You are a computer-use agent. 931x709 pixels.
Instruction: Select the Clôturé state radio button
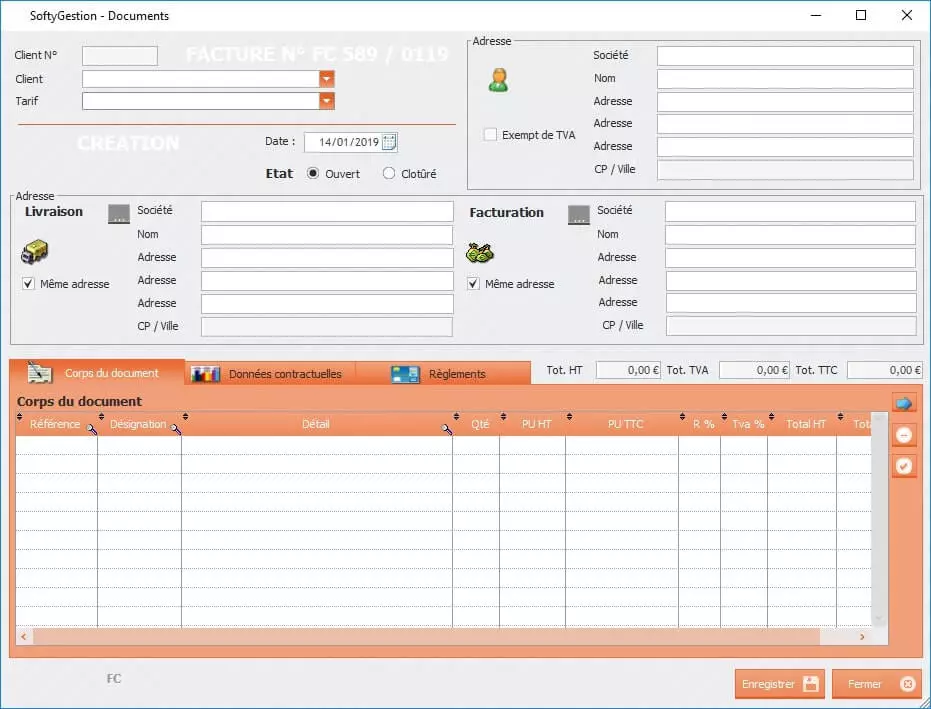[x=389, y=173]
